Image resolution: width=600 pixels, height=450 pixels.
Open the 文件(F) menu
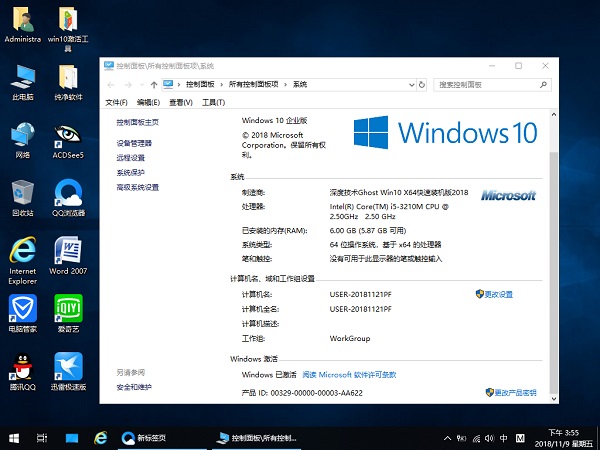(x=116, y=102)
